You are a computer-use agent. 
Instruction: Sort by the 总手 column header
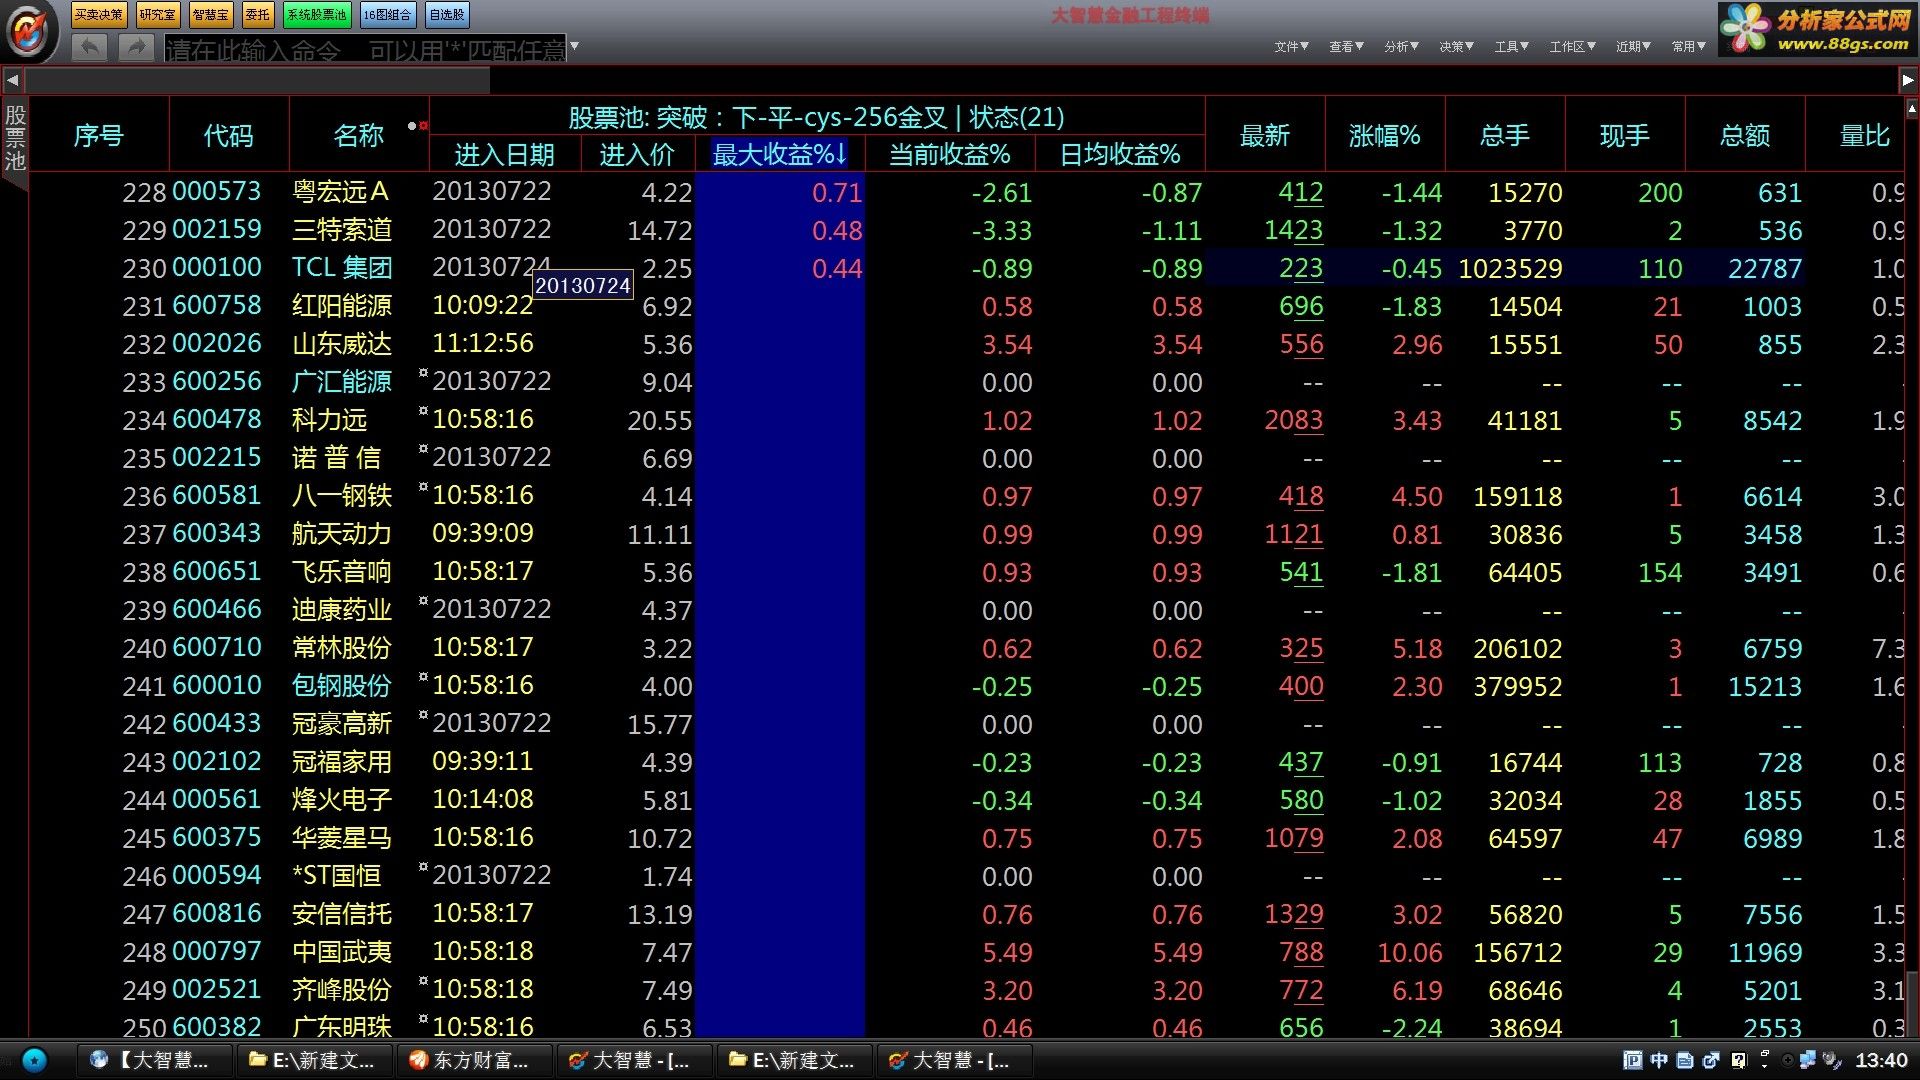(1505, 135)
